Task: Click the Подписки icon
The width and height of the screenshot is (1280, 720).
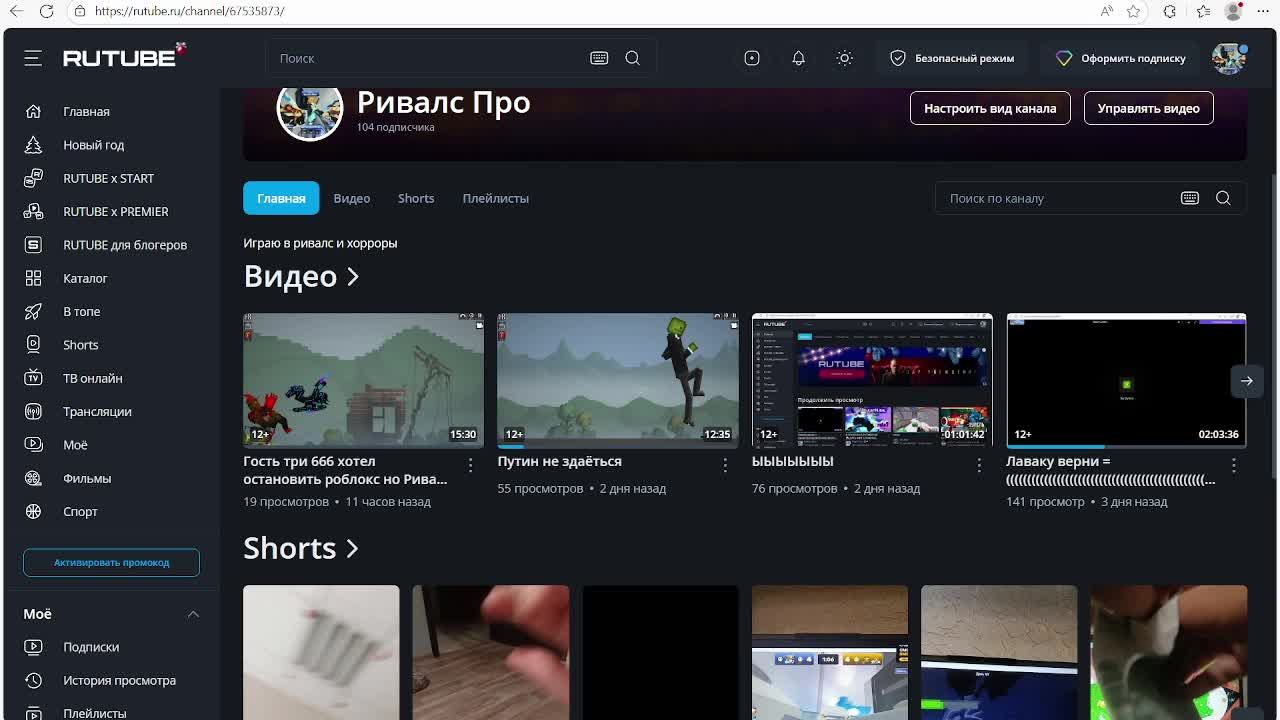Action: (33, 647)
